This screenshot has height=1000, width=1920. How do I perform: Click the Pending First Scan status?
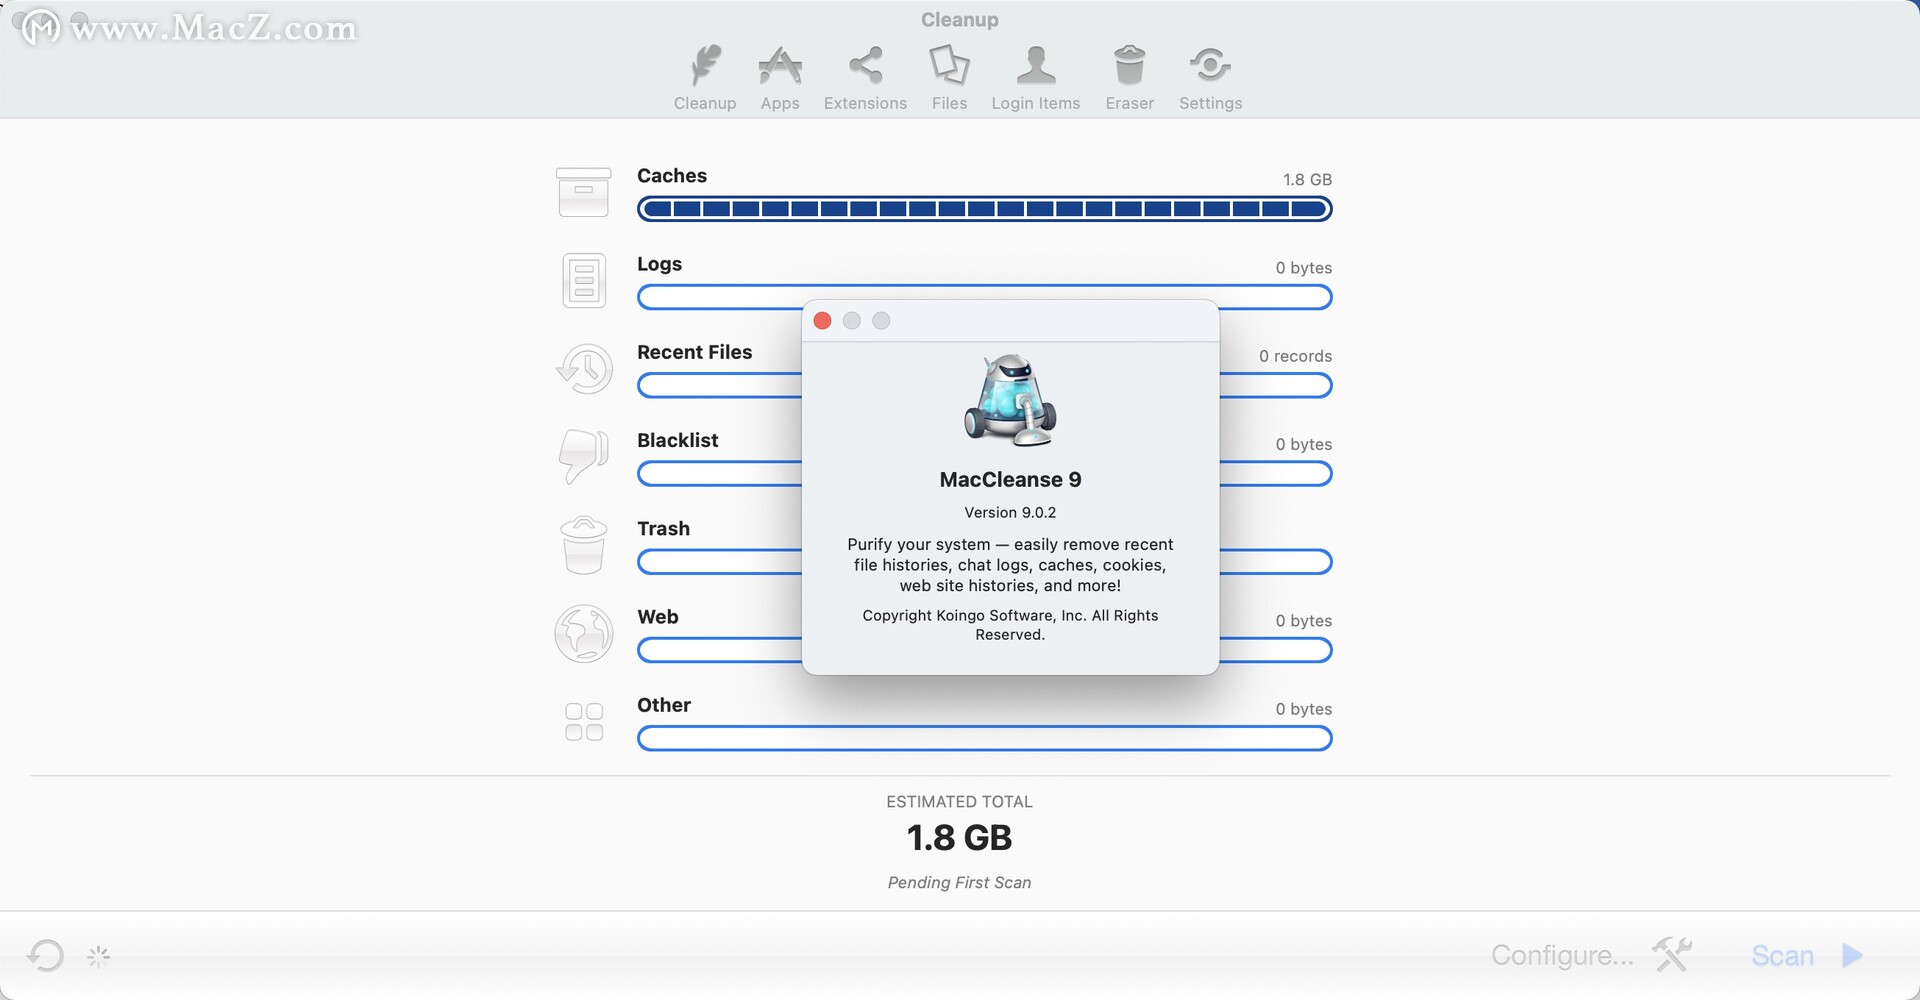959,882
